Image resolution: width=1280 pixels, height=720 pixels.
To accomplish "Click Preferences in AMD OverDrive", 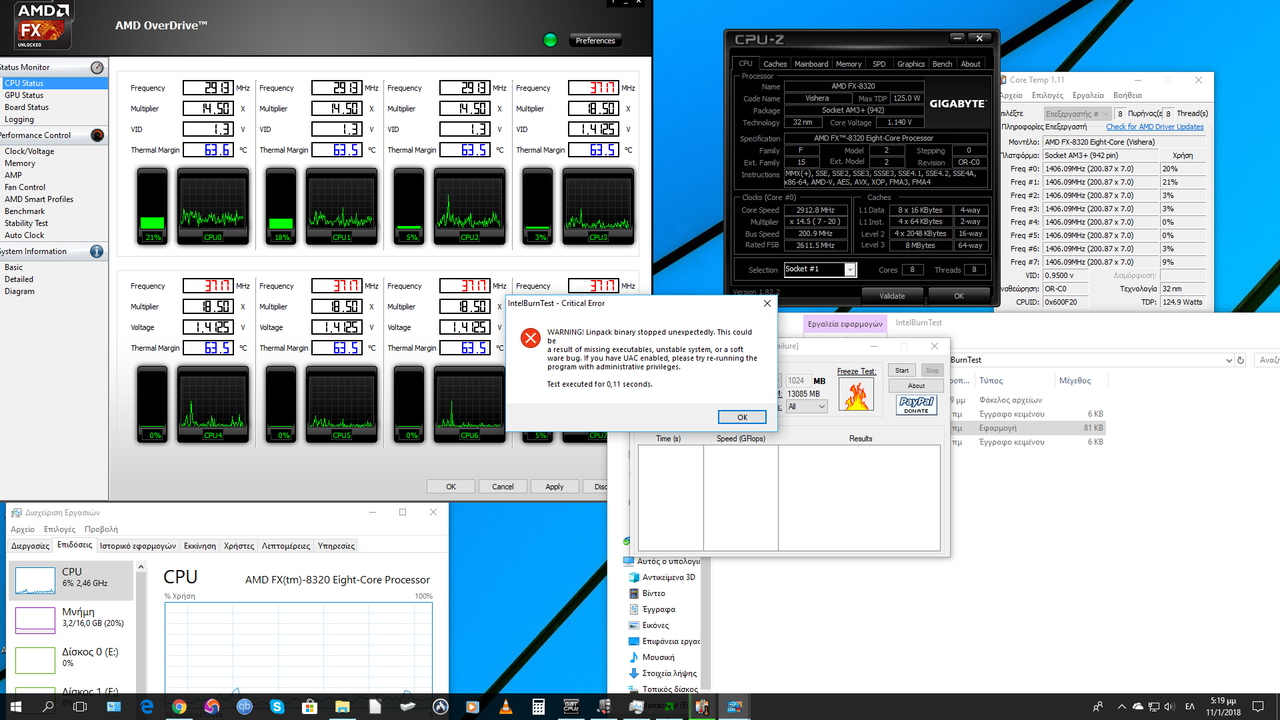I will [x=596, y=41].
